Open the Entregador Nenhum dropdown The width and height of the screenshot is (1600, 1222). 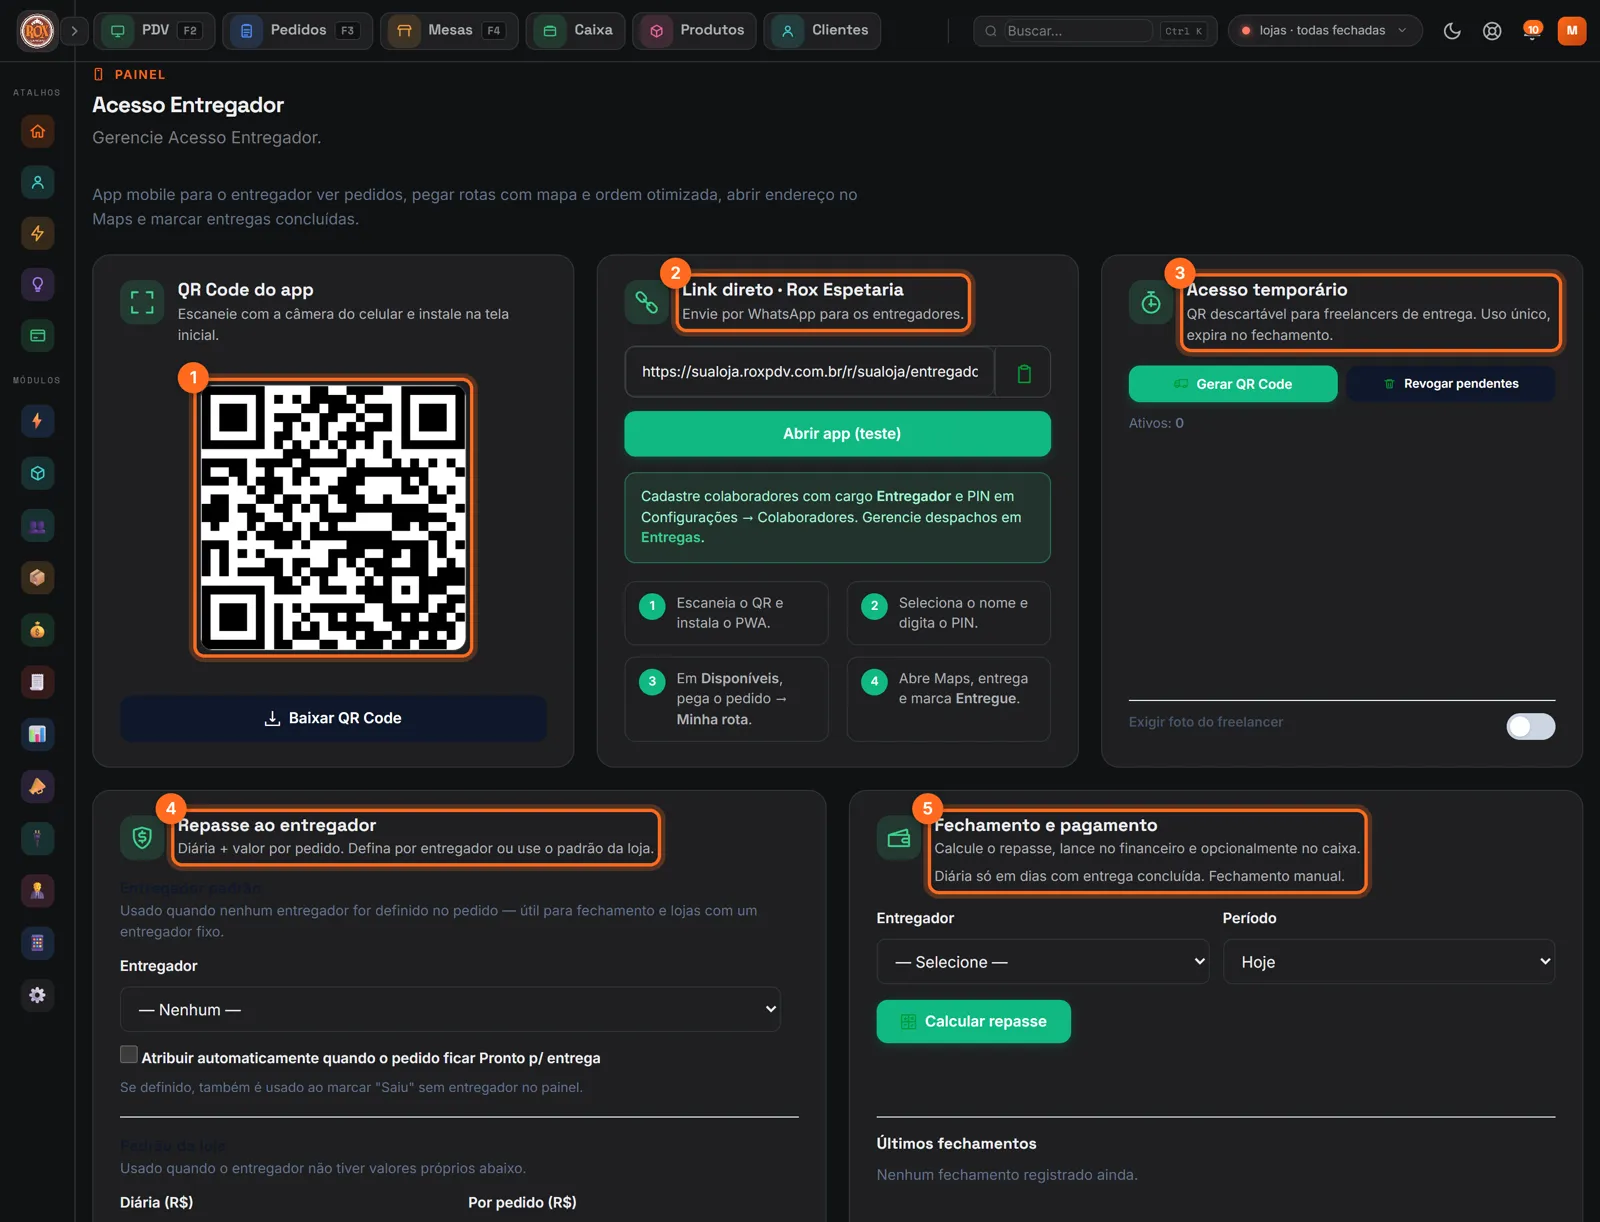(450, 1010)
